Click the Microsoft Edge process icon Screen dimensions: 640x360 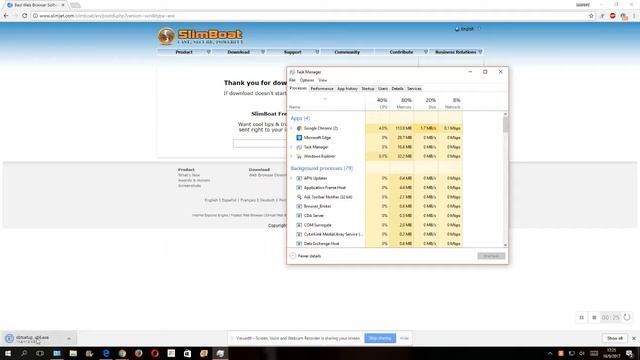pos(299,138)
